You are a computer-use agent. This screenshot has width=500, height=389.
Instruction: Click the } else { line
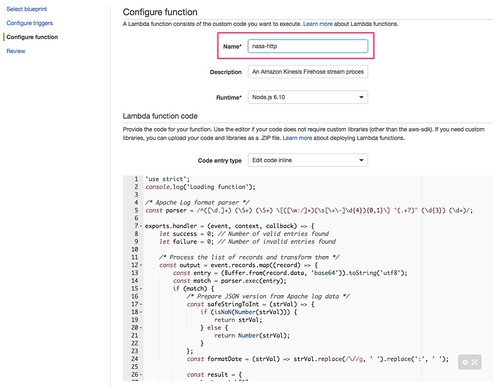click(214, 328)
